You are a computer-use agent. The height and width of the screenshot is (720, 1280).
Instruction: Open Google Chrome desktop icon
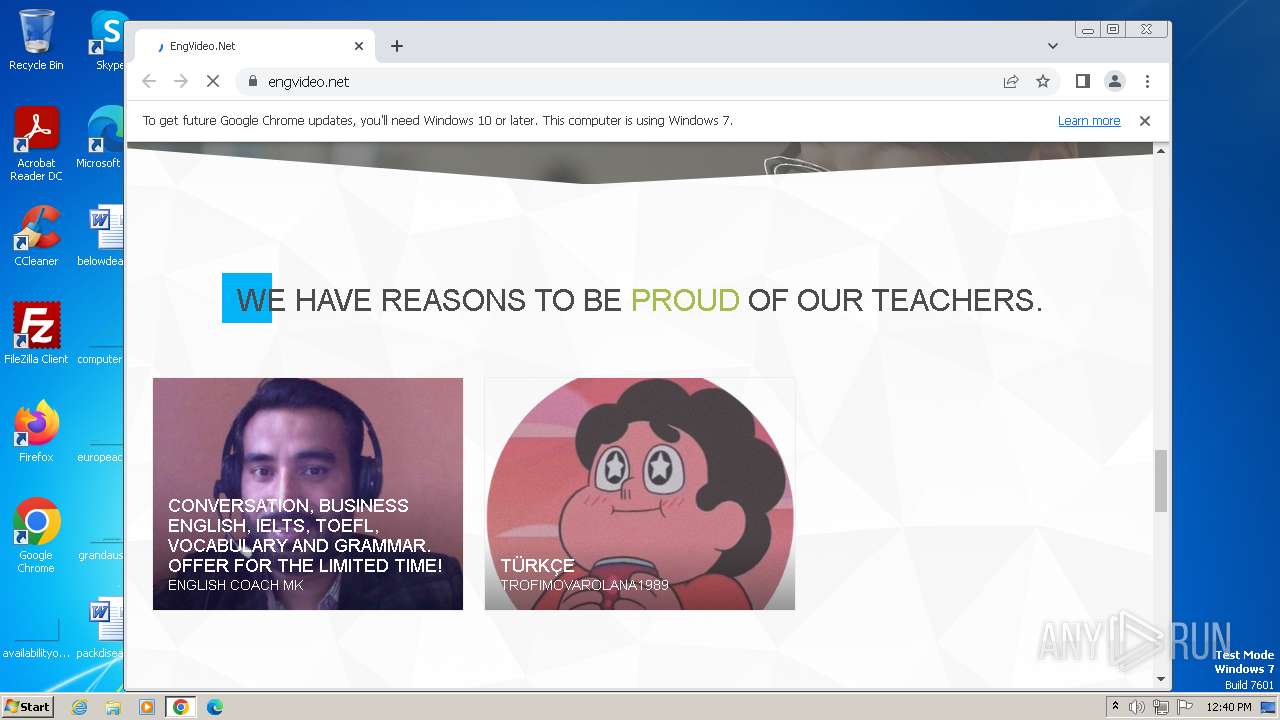click(36, 536)
